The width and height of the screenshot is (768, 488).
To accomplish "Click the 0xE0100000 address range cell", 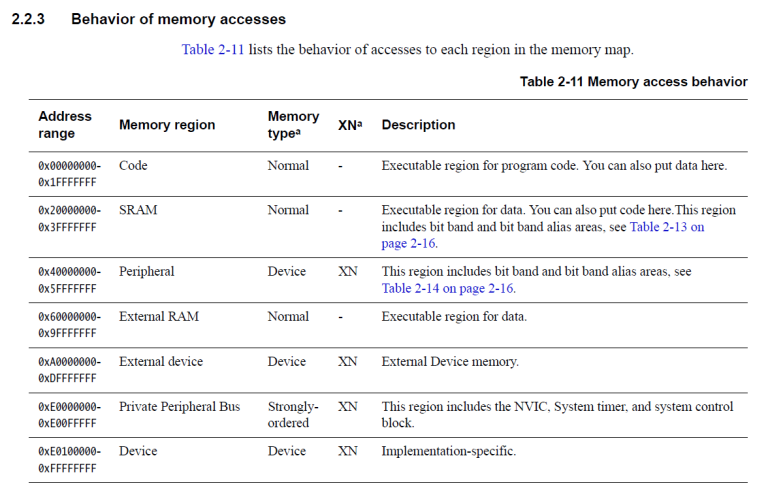I will point(69,459).
